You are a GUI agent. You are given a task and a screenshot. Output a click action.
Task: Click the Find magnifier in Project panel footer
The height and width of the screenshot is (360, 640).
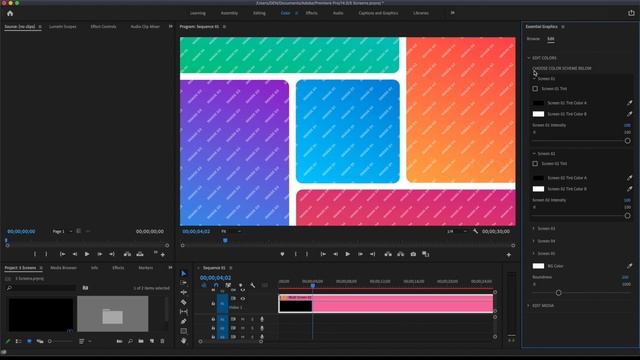tap(130, 341)
